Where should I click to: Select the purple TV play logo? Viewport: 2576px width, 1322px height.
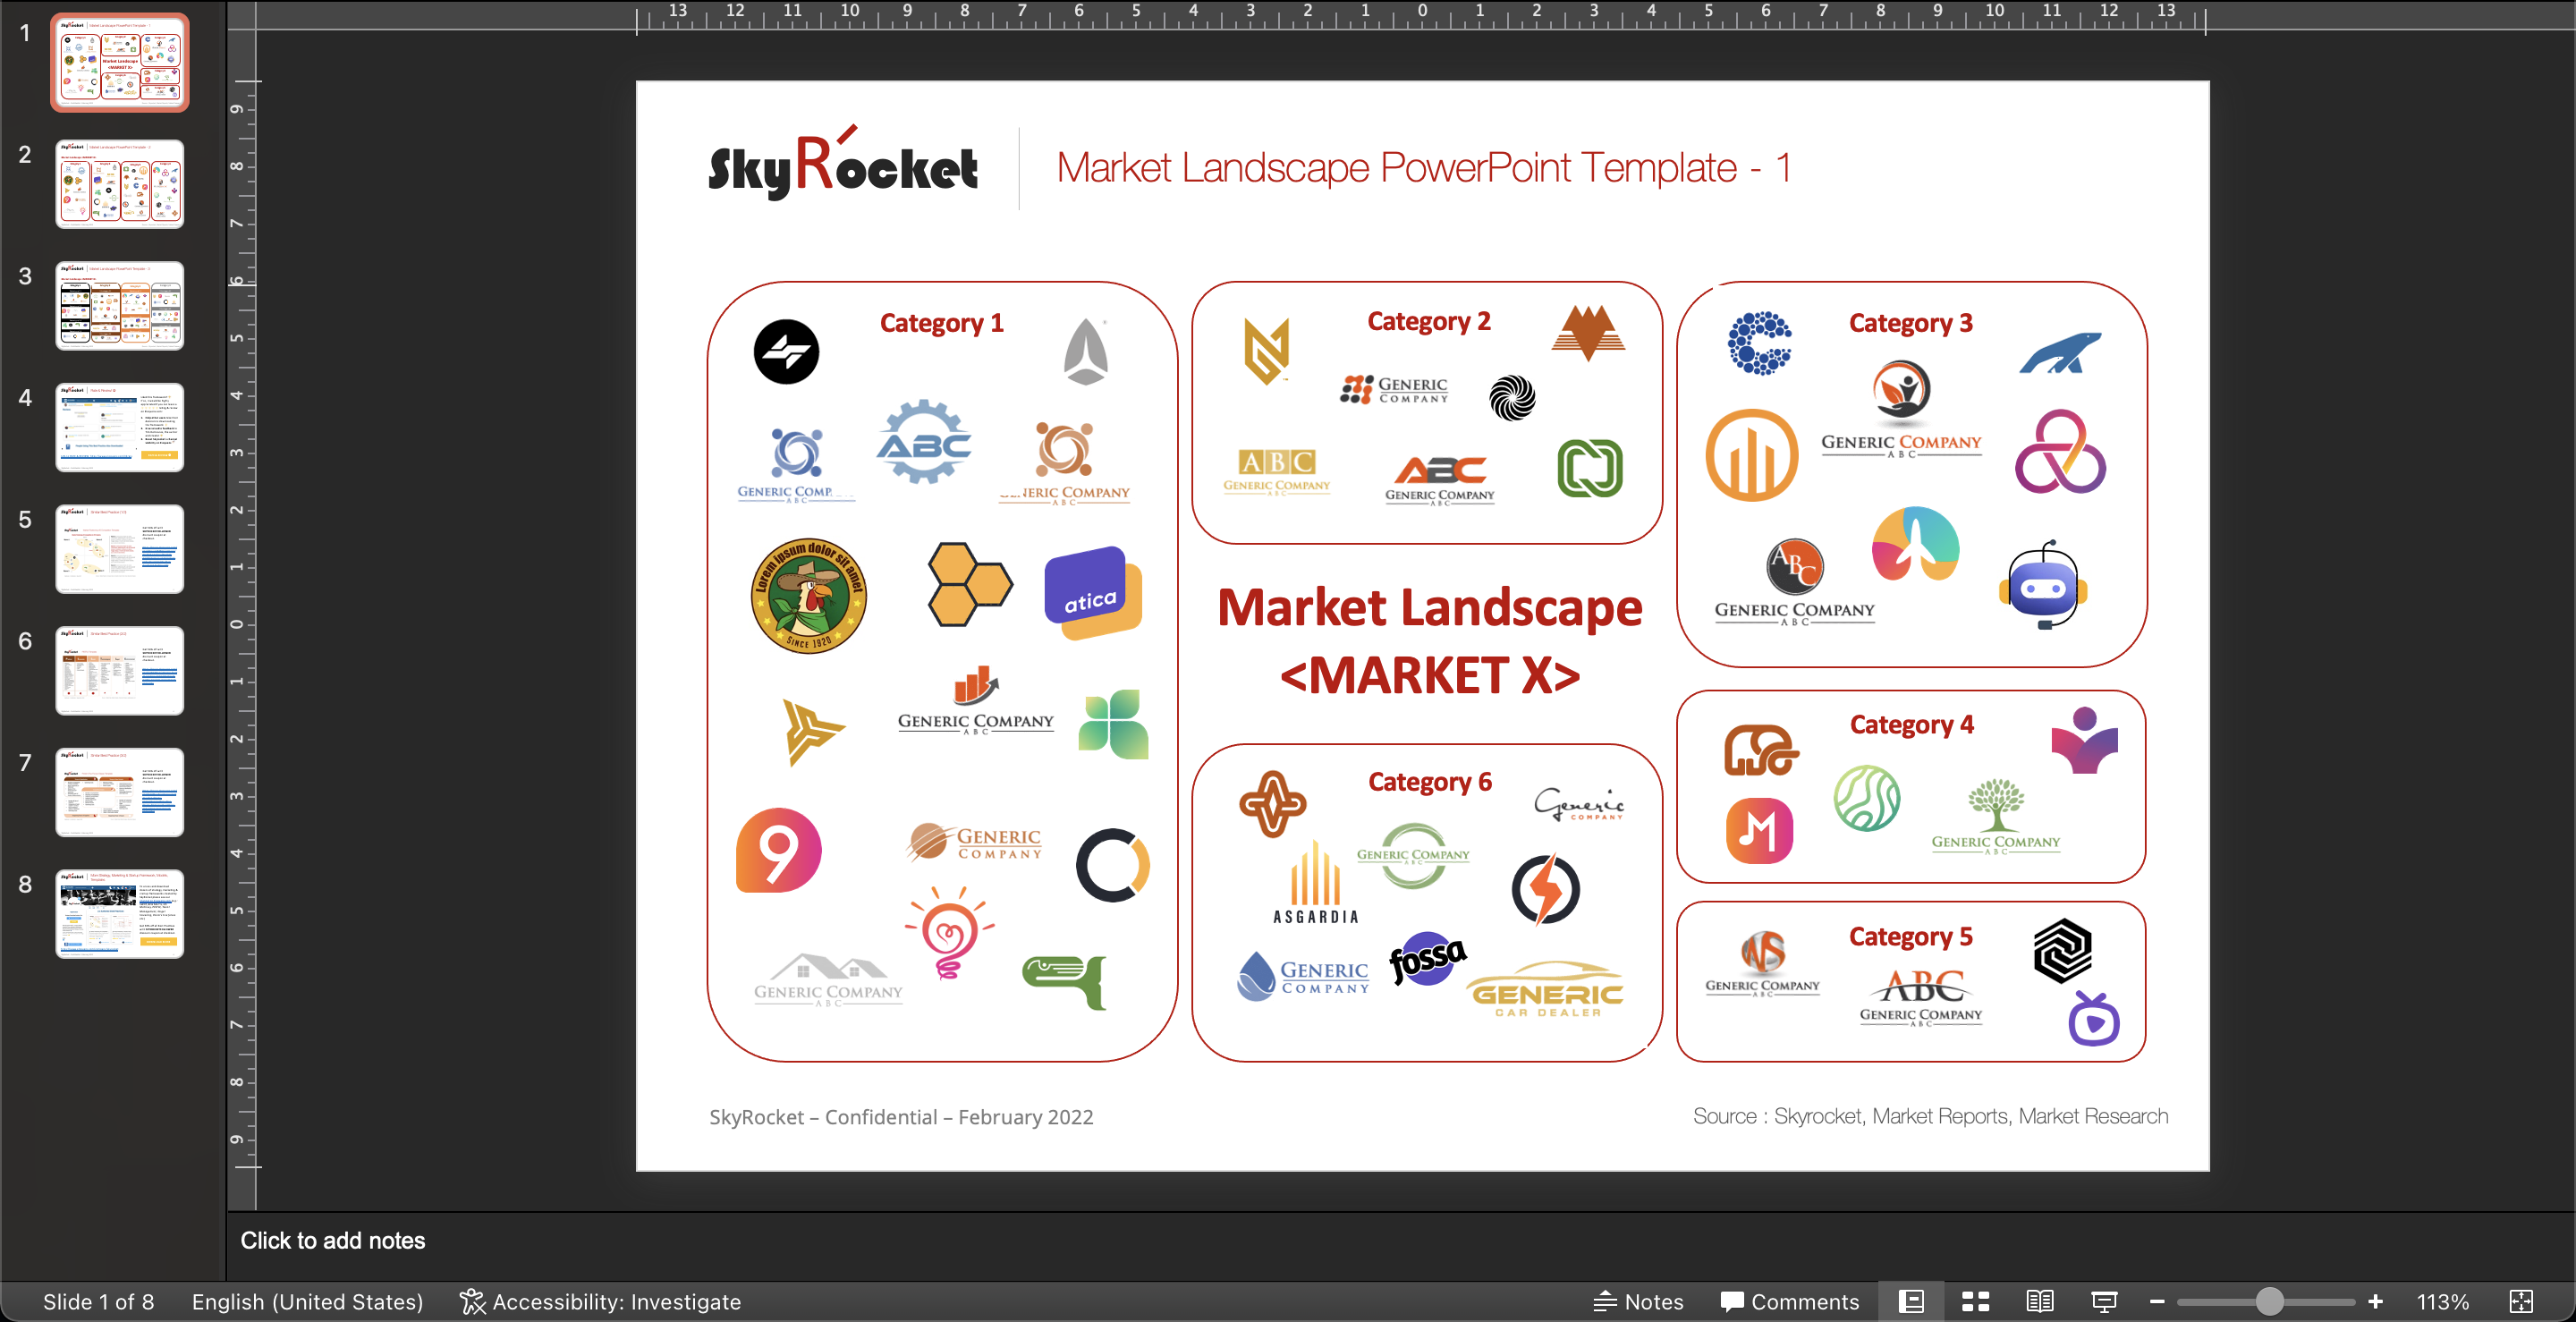2093,1018
